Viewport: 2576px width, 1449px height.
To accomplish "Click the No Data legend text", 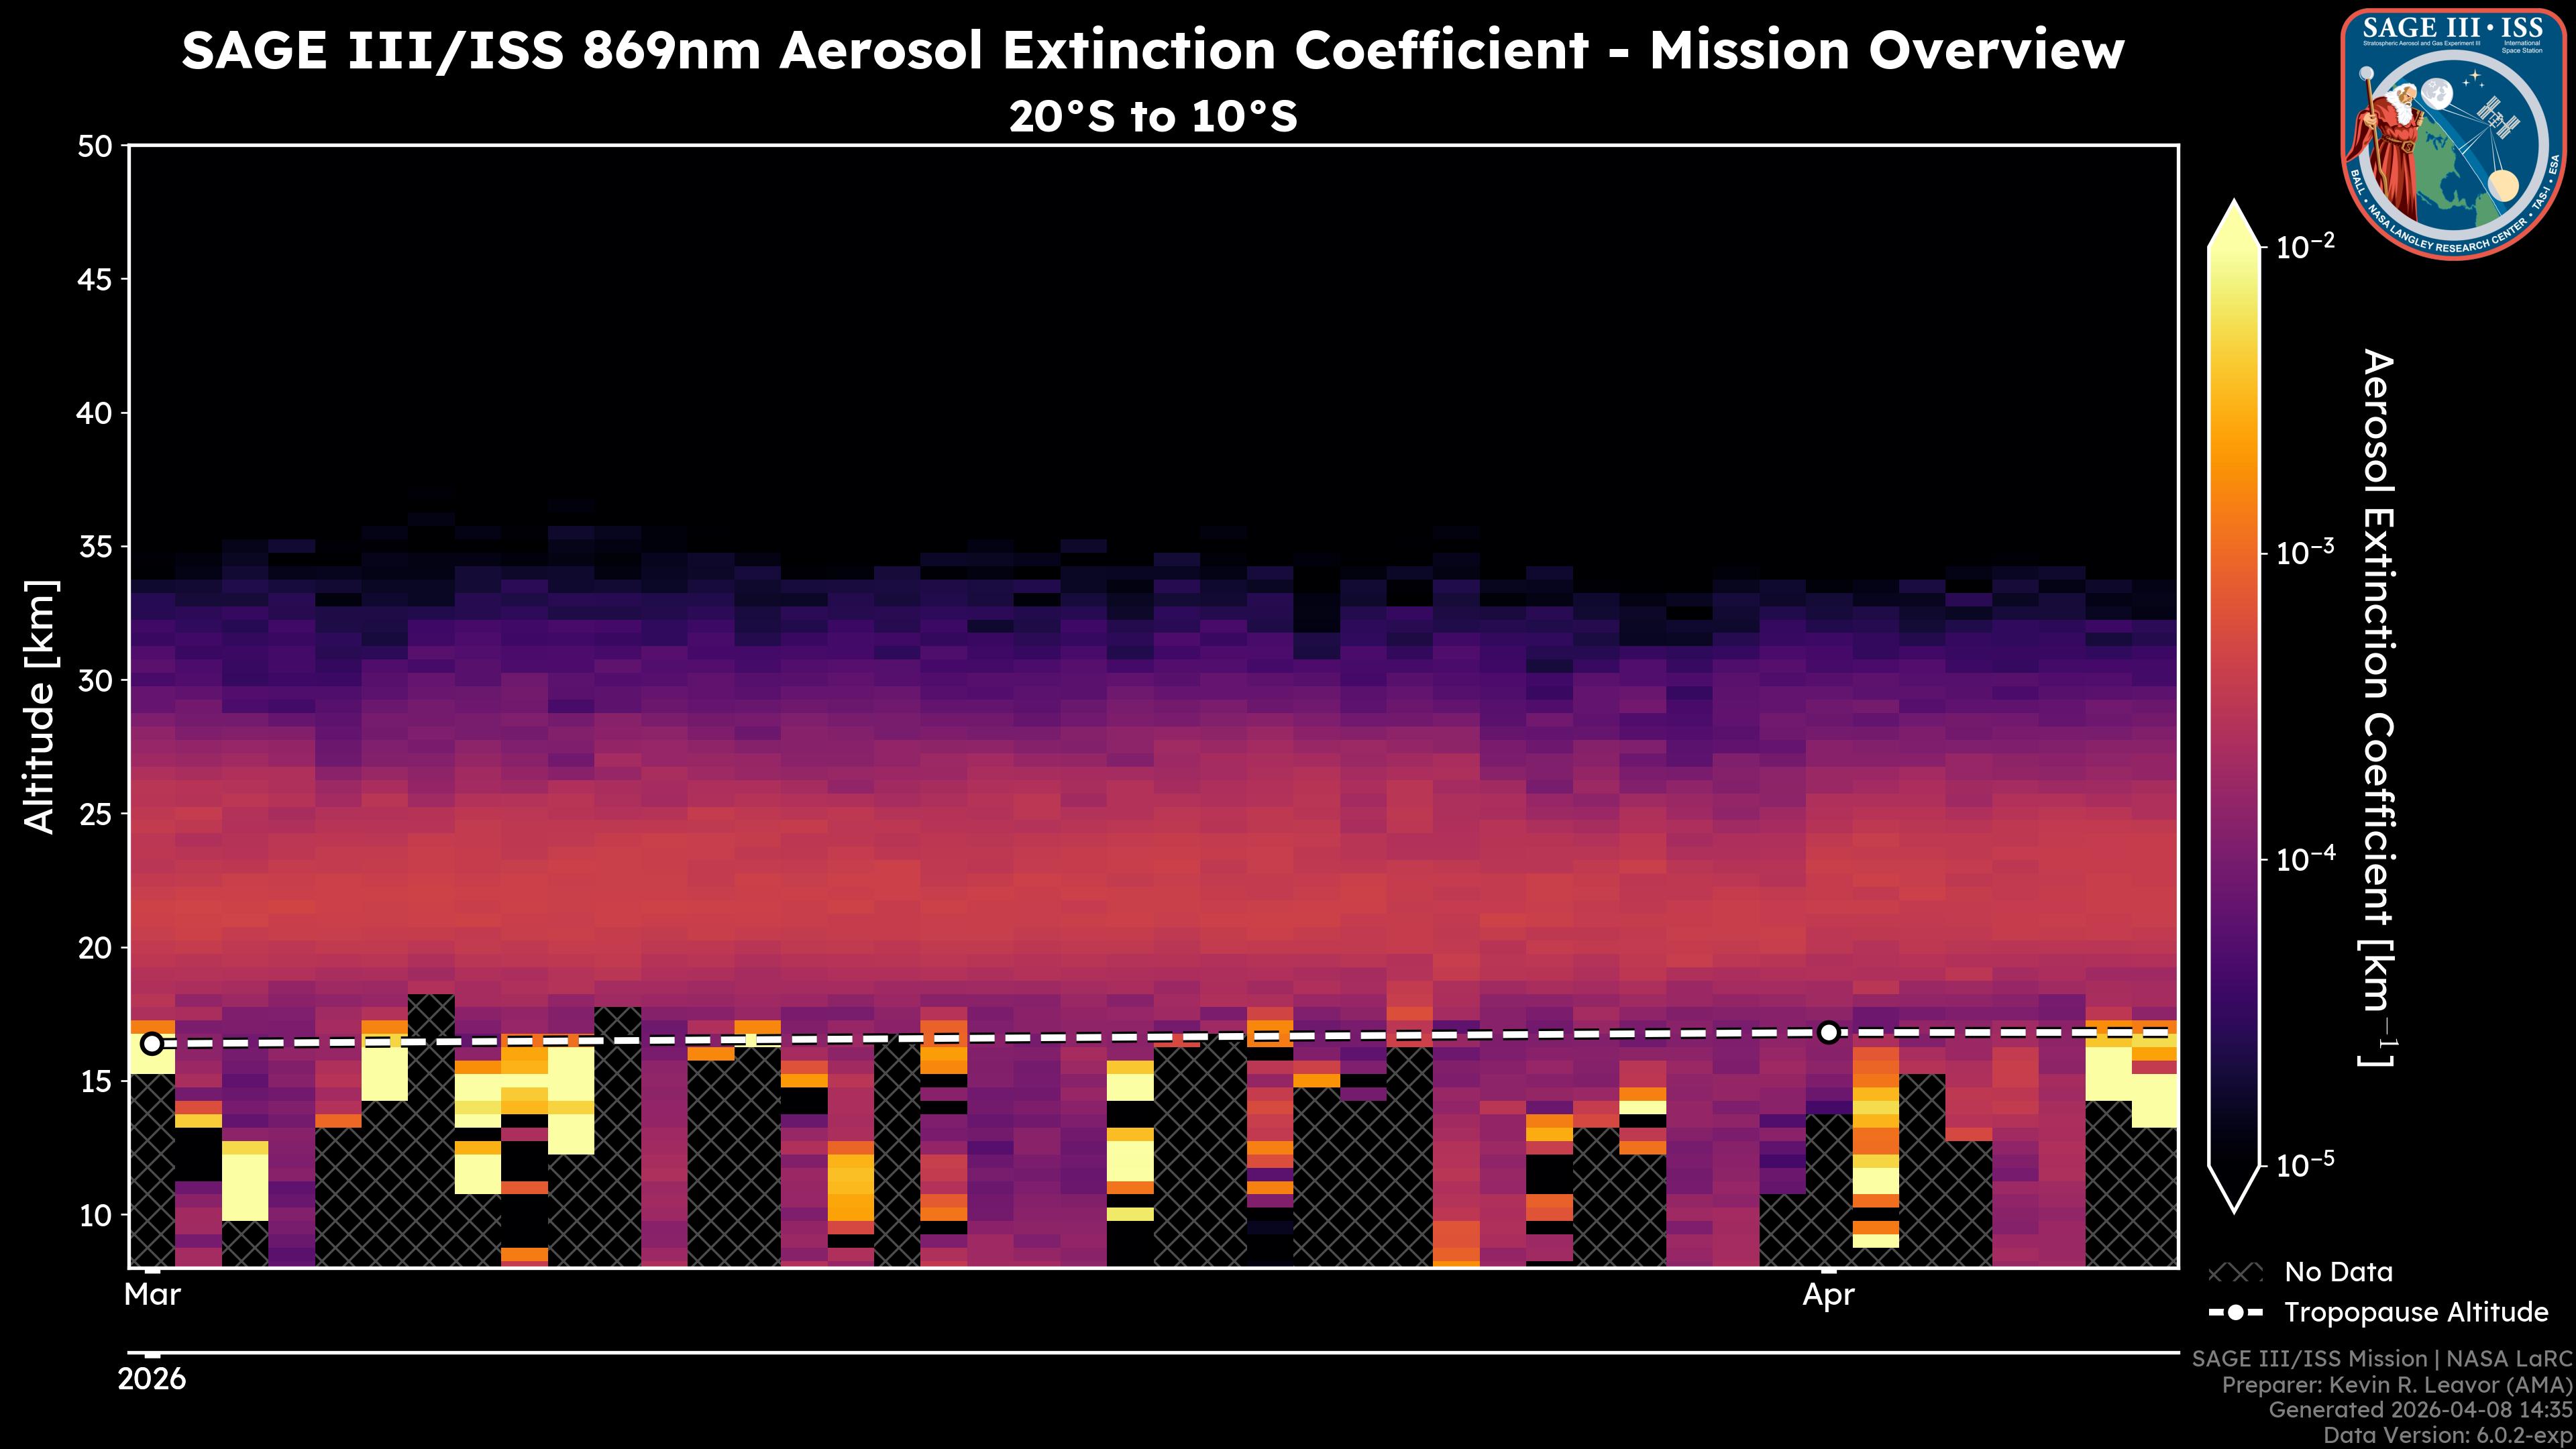I will 2338,1273.
